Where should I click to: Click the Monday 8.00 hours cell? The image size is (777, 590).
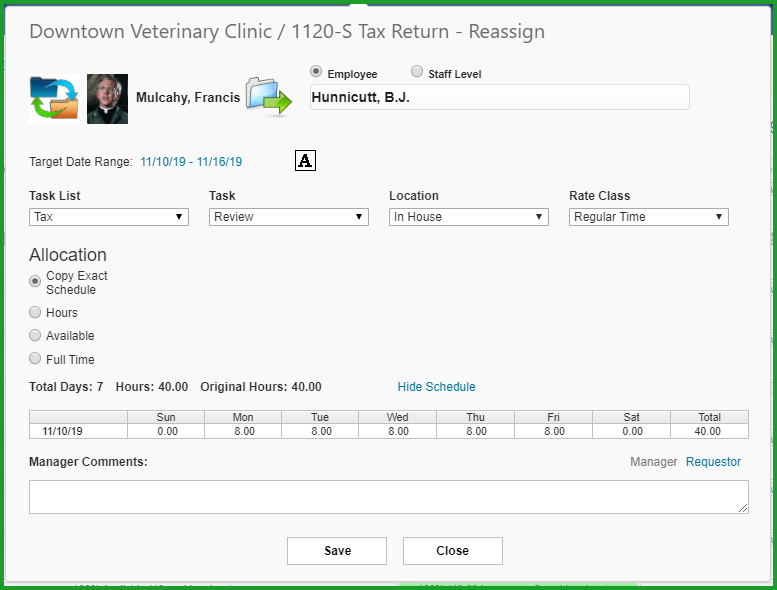pos(243,431)
